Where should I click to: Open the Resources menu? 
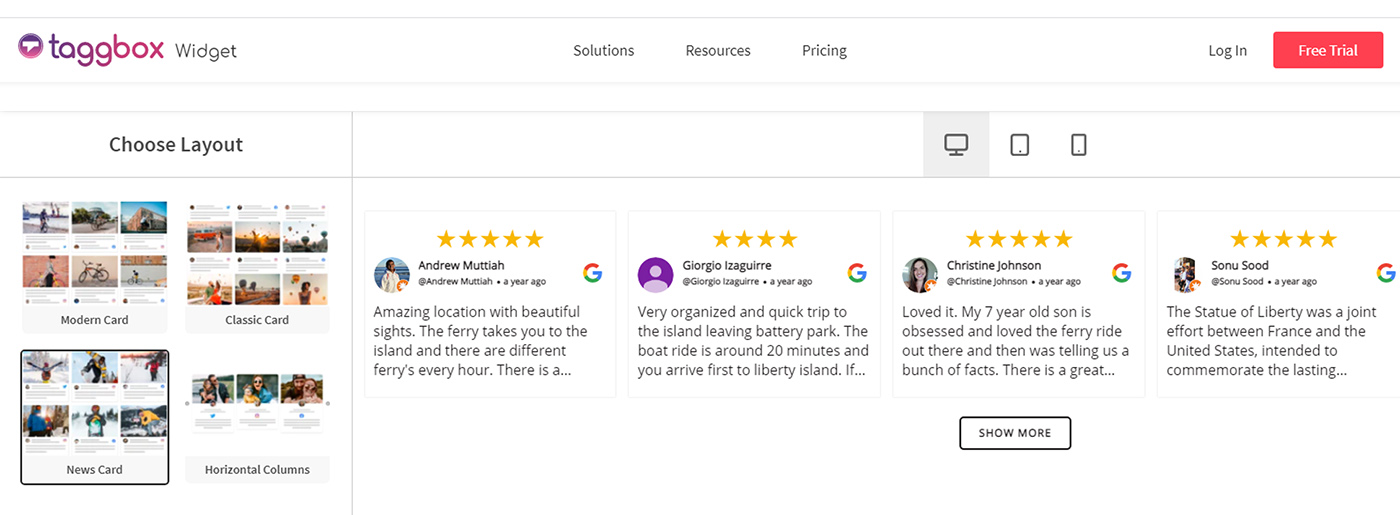[718, 50]
